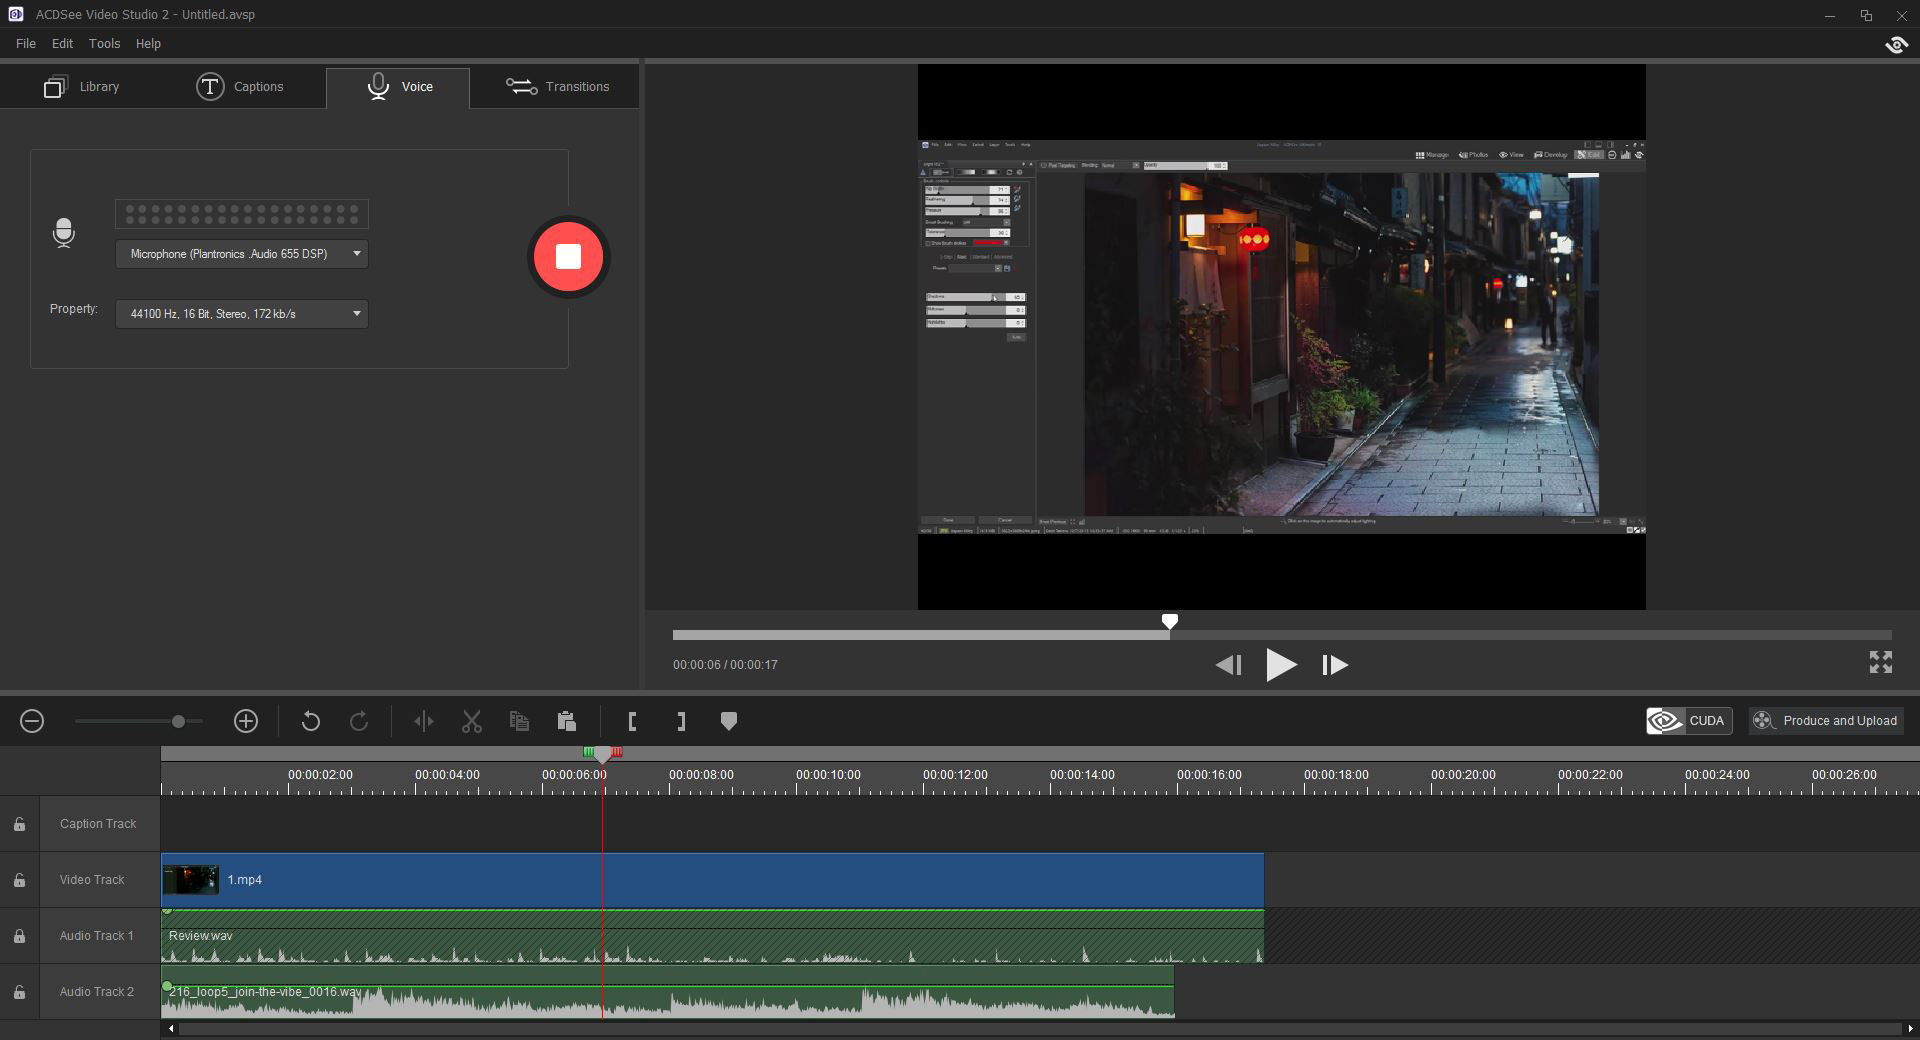Image resolution: width=1920 pixels, height=1040 pixels.
Task: Click the 00:00:10:00 mark on ruler
Action: pyautogui.click(x=828, y=775)
